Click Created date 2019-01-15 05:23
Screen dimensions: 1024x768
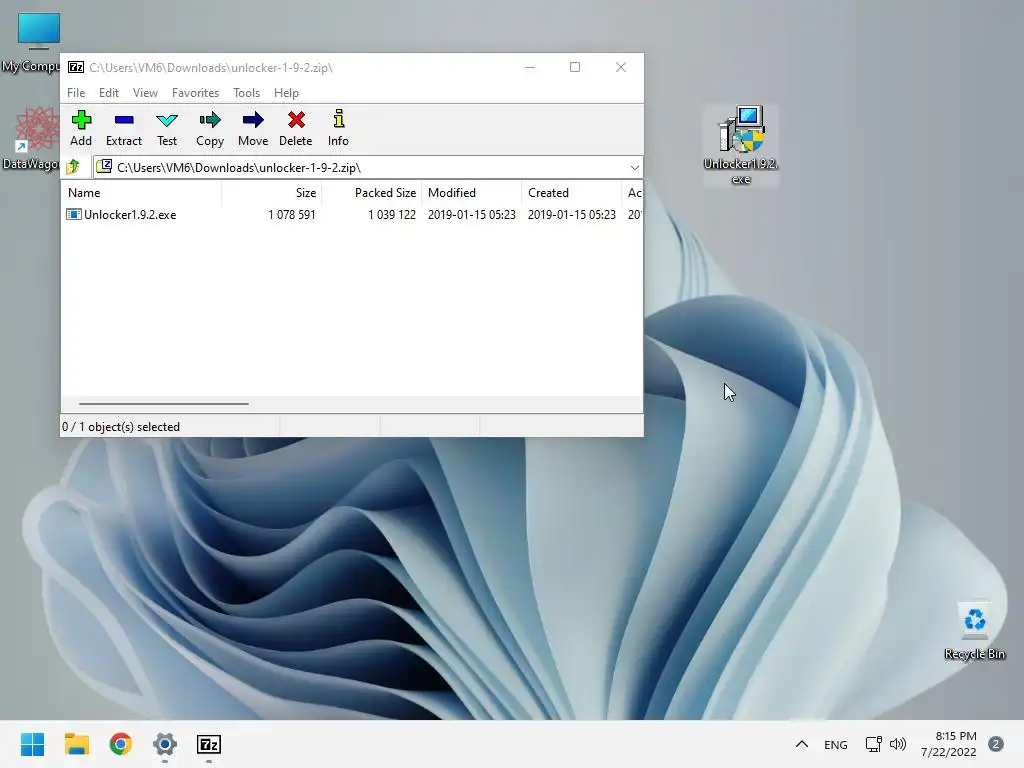[x=571, y=215]
